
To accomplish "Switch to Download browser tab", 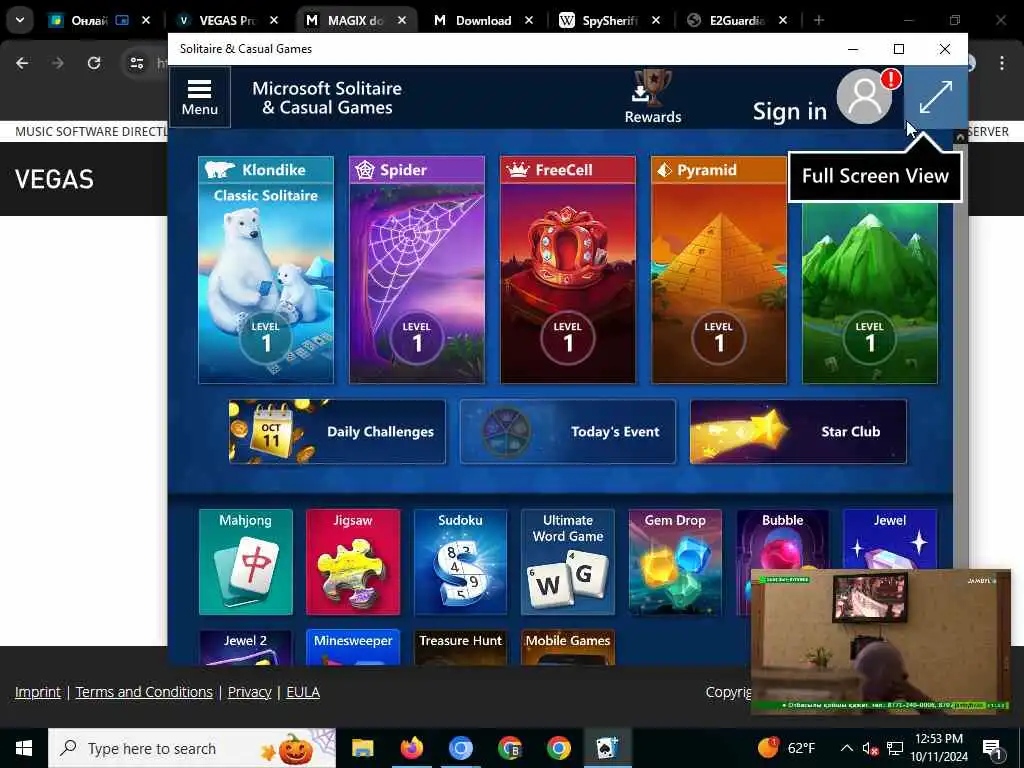I will [x=483, y=20].
